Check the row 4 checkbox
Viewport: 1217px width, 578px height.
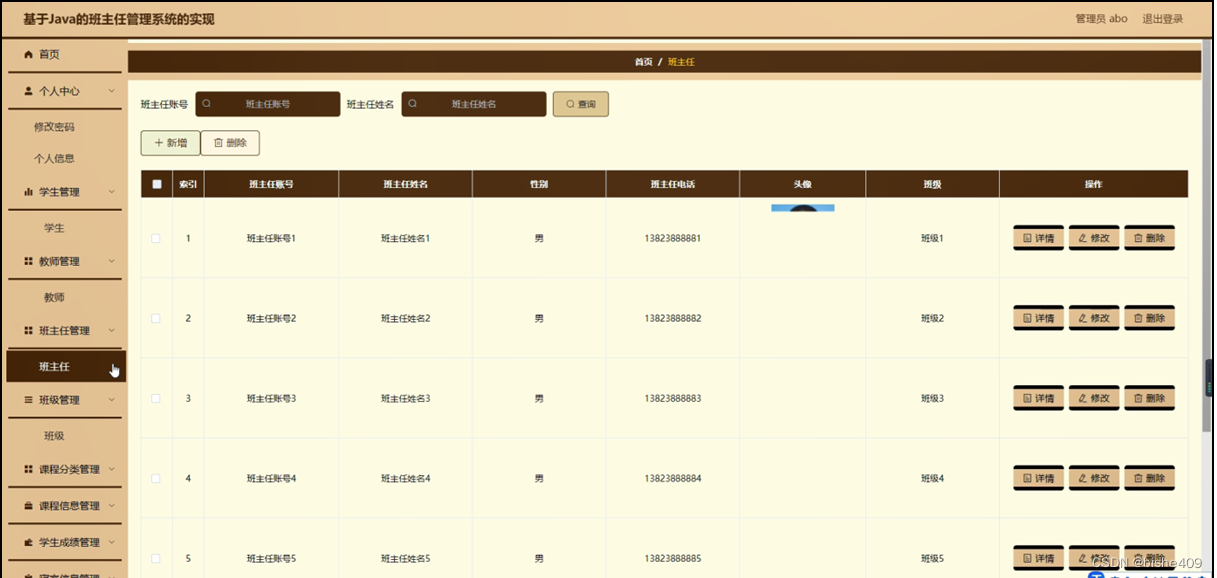[155, 478]
